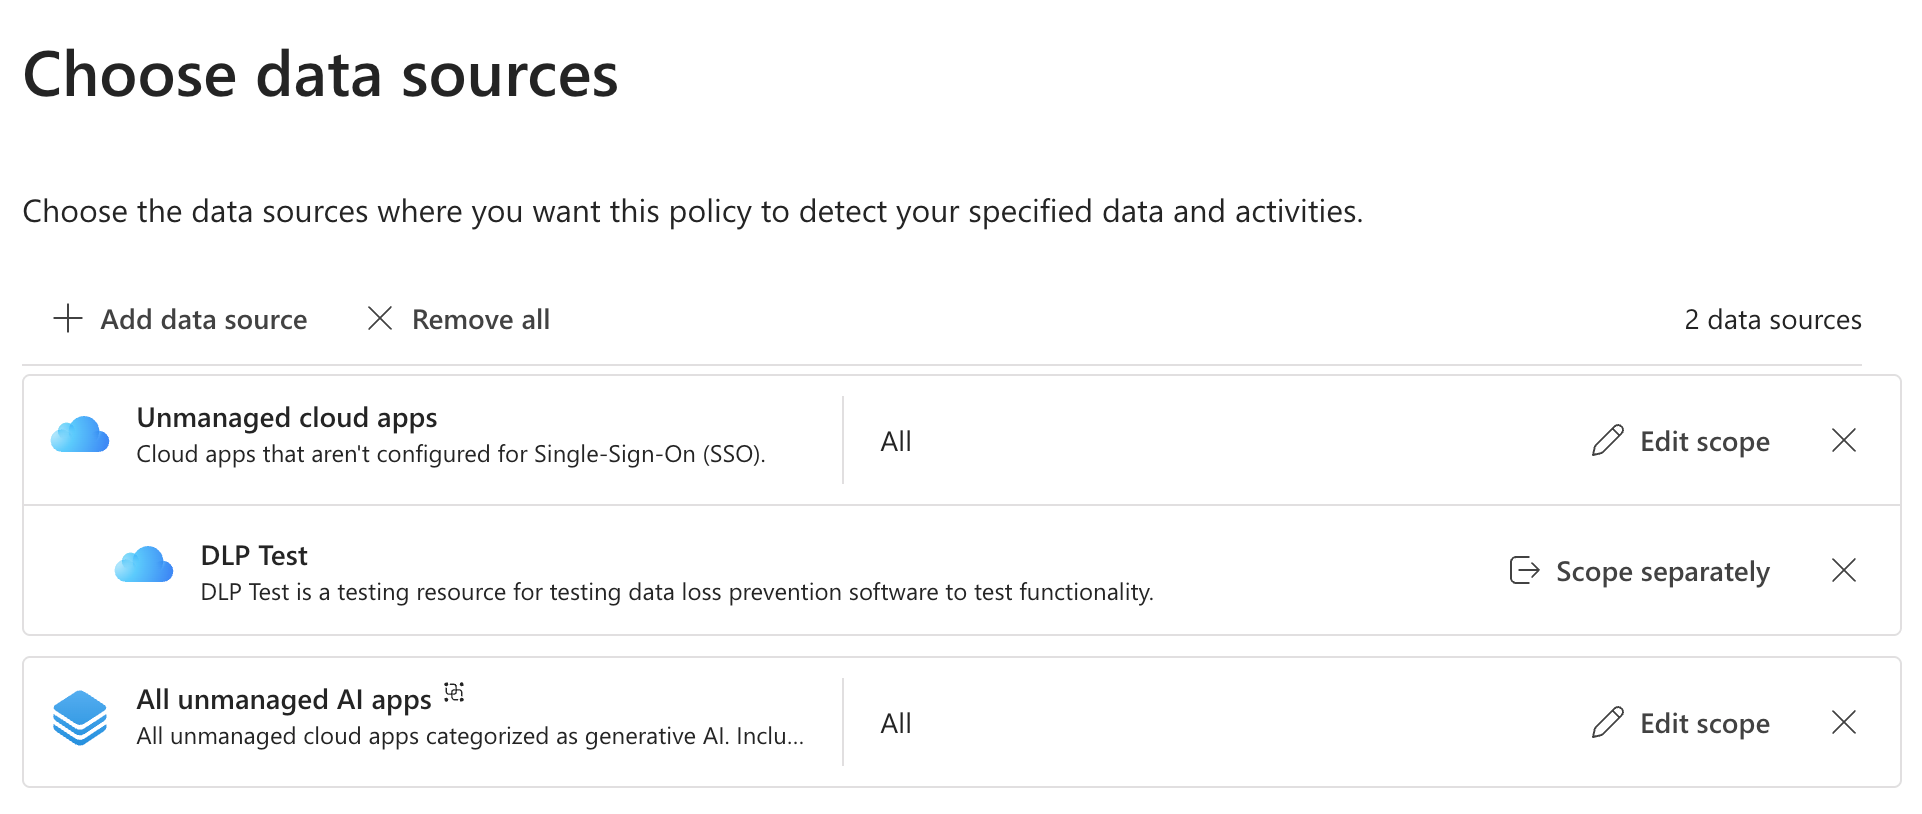Click the pencil icon beside AI apps Edit scope
This screenshot has width=1922, height=814.
(1606, 722)
